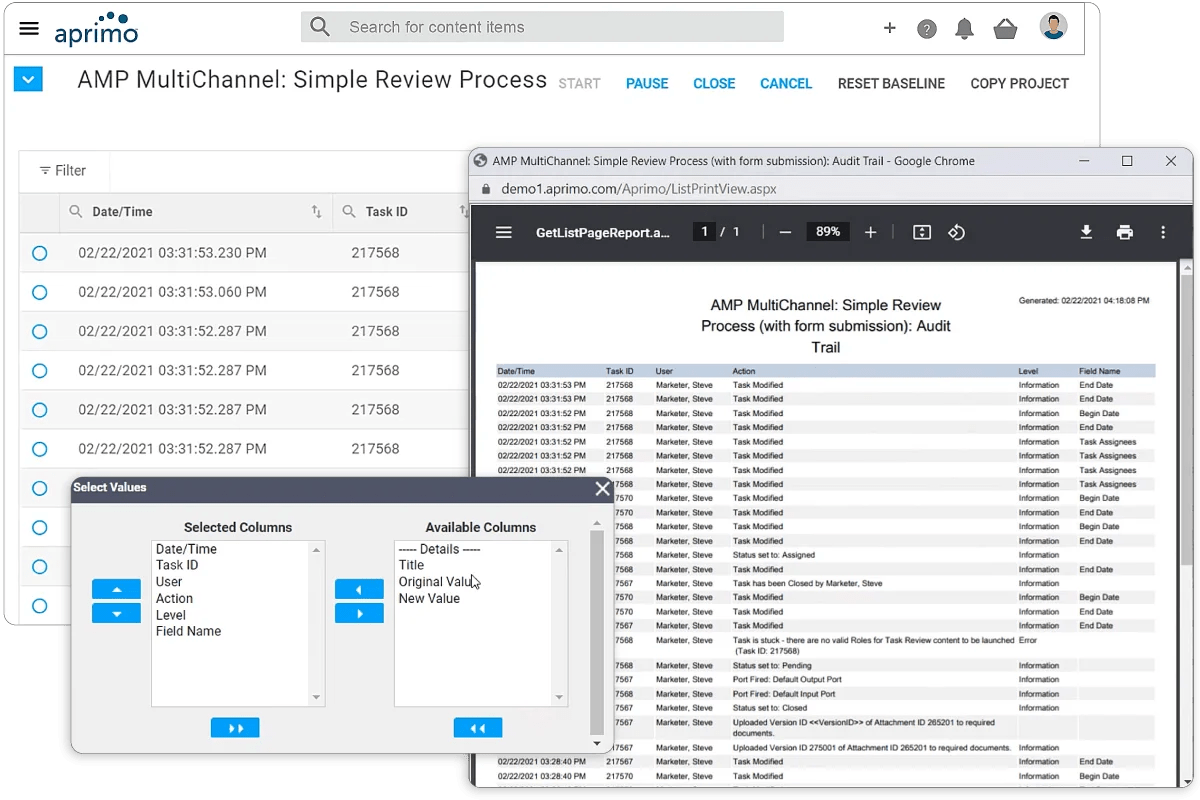Click CLOSE in the project toolbar
Image resolution: width=1200 pixels, height=800 pixels.
tap(714, 84)
